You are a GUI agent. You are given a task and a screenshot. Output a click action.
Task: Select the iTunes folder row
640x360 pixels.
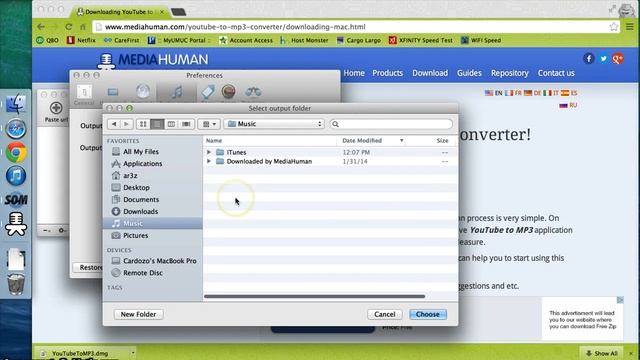pyautogui.click(x=330, y=152)
